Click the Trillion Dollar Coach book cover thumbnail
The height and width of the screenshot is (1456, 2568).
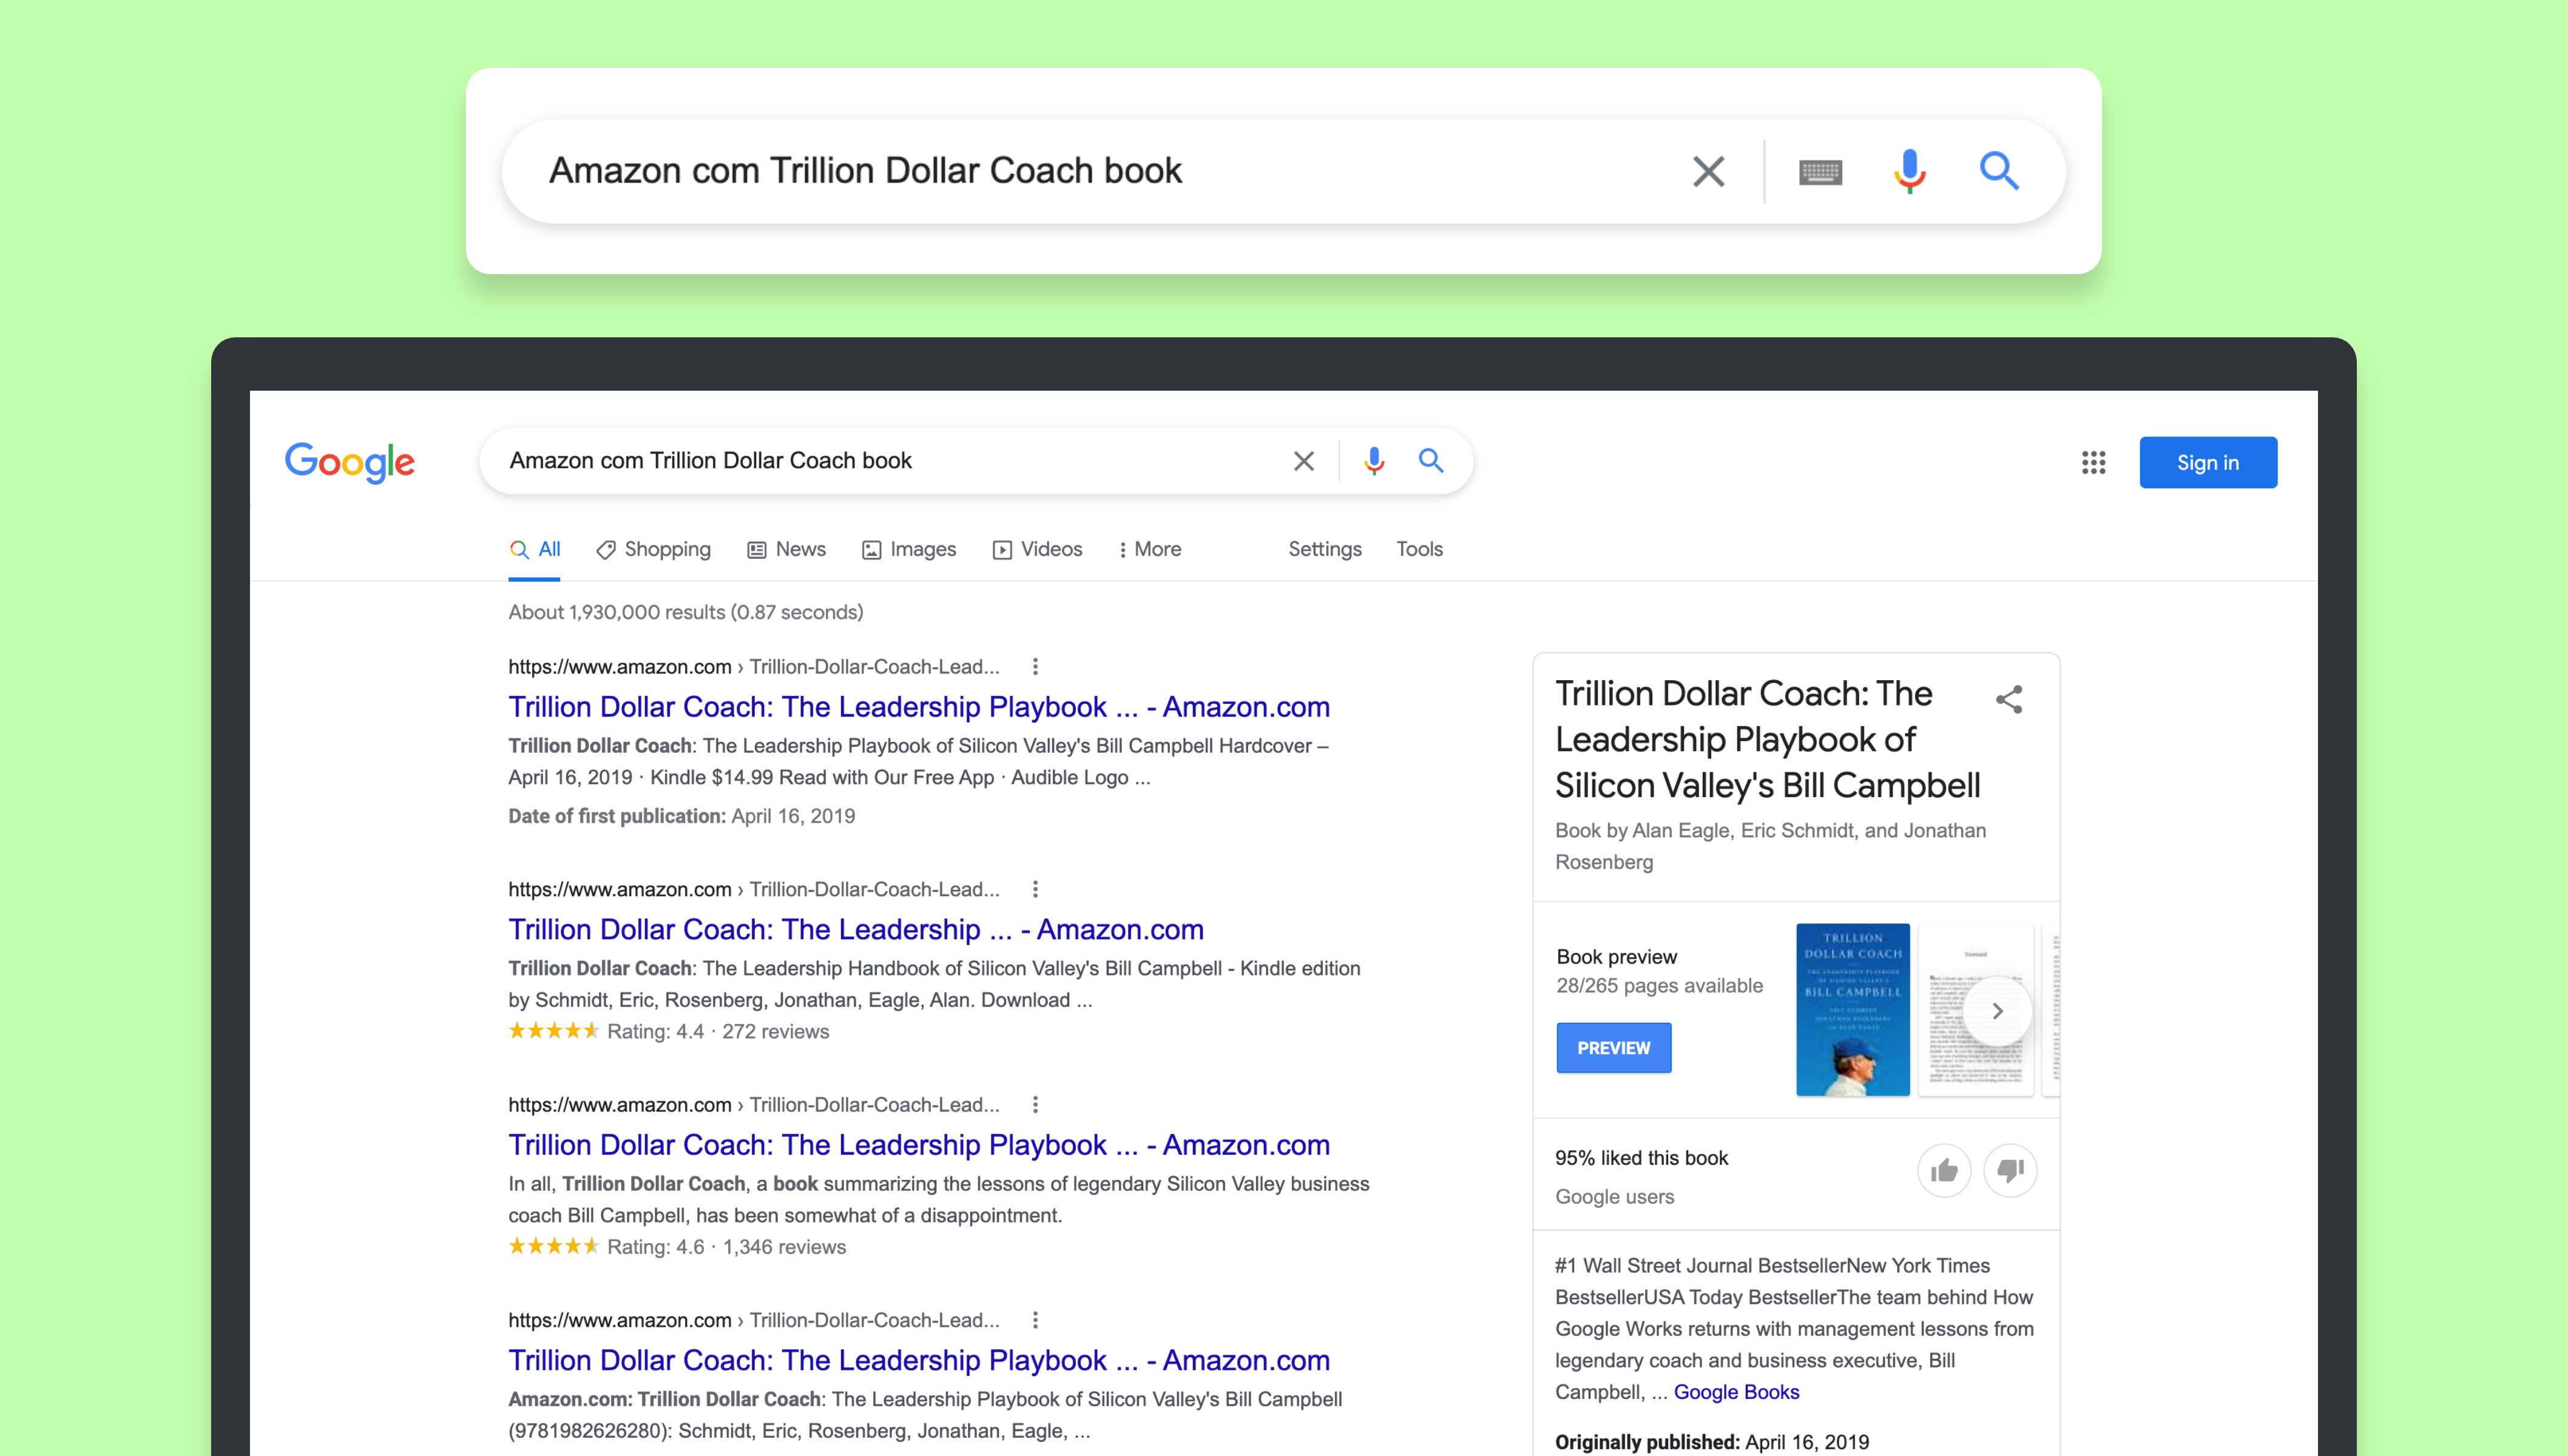1852,1010
